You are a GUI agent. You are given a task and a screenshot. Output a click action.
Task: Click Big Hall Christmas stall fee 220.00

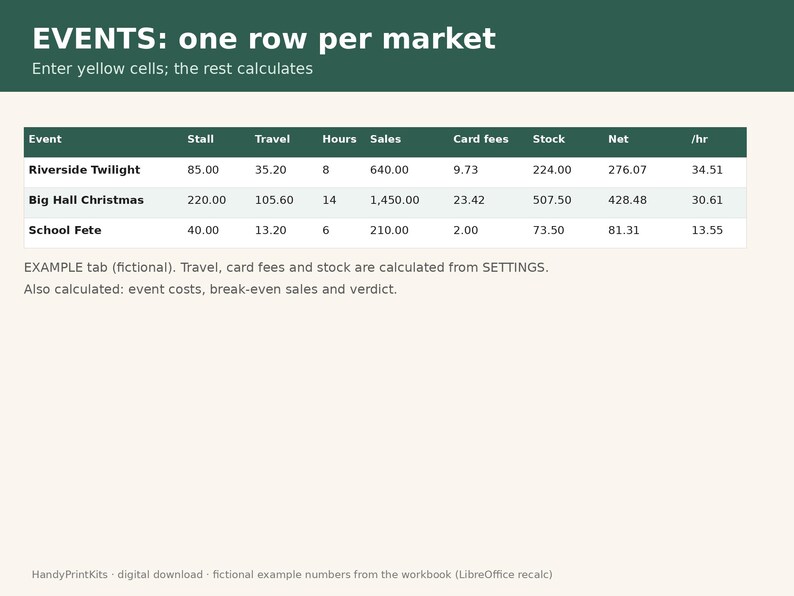pyautogui.click(x=207, y=200)
